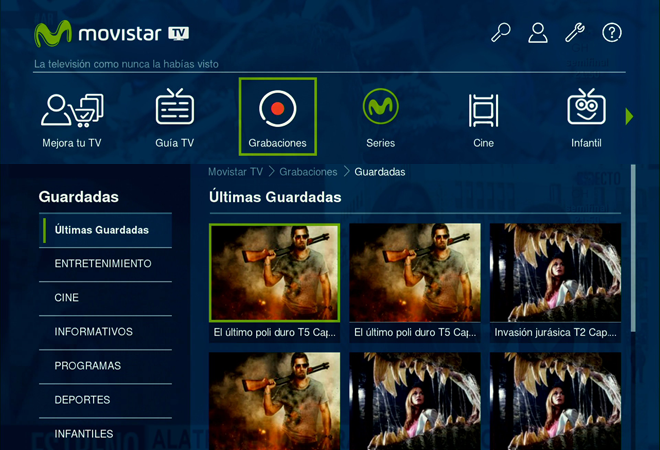Open the Infantil cartoon TV icon
Viewport: 660px width, 450px height.
[x=586, y=107]
